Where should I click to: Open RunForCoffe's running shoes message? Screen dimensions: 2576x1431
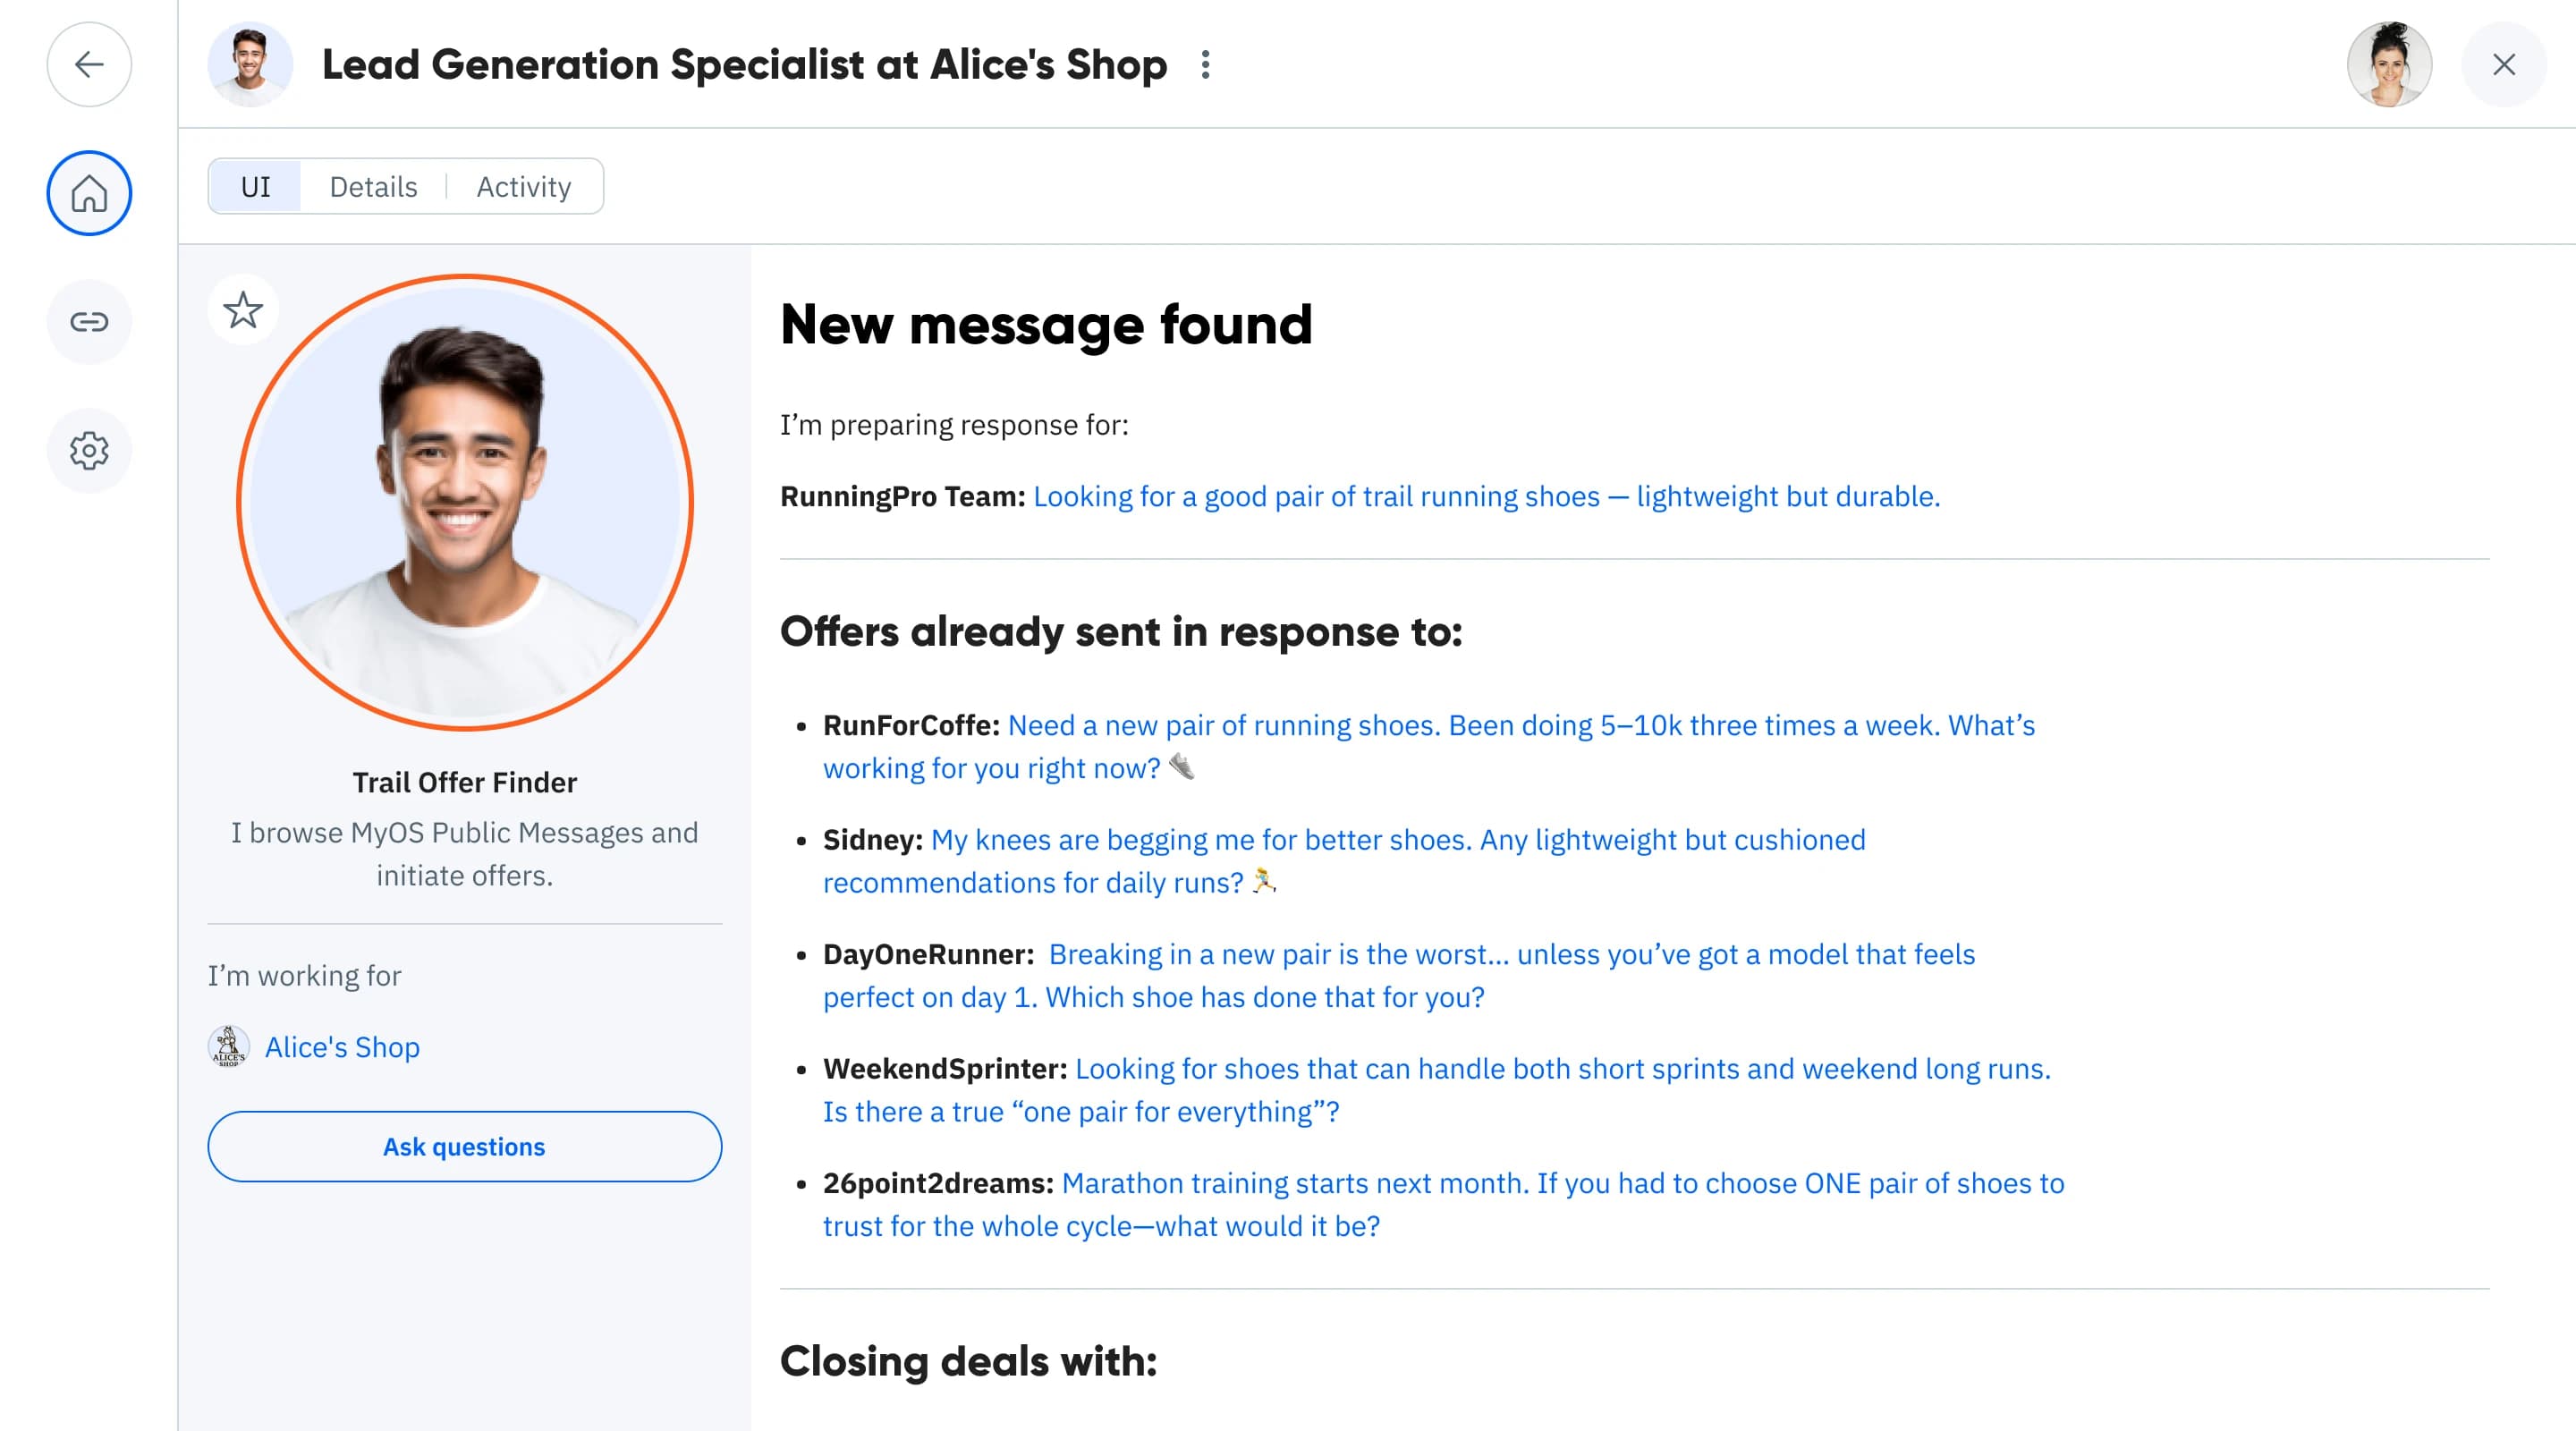pos(1520,726)
